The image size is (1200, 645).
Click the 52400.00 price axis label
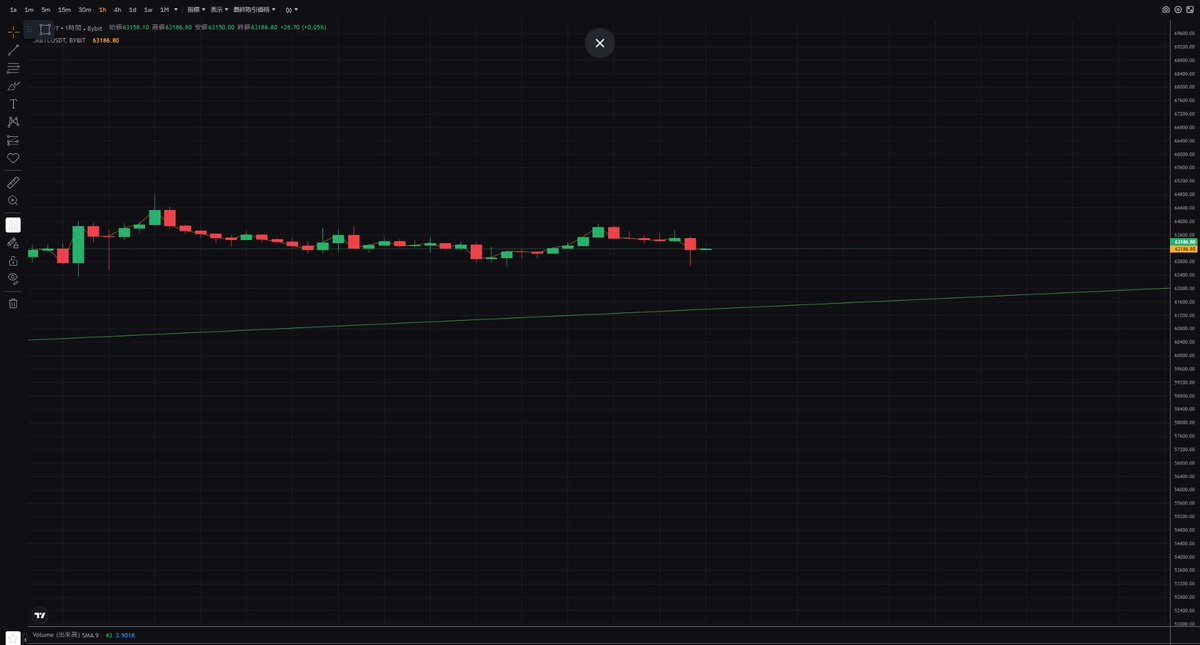1185,610
